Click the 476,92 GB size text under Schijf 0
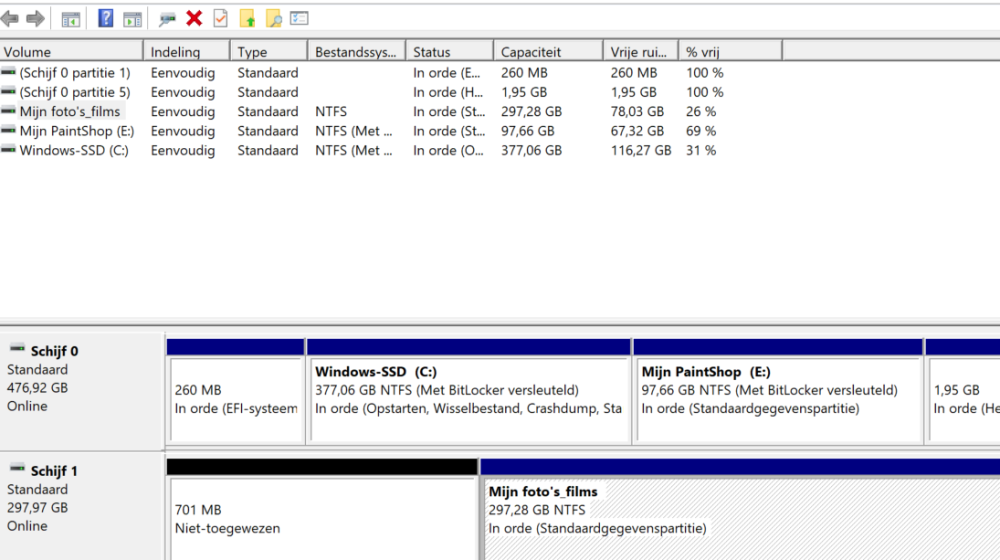This screenshot has width=1000, height=560. click(37, 388)
